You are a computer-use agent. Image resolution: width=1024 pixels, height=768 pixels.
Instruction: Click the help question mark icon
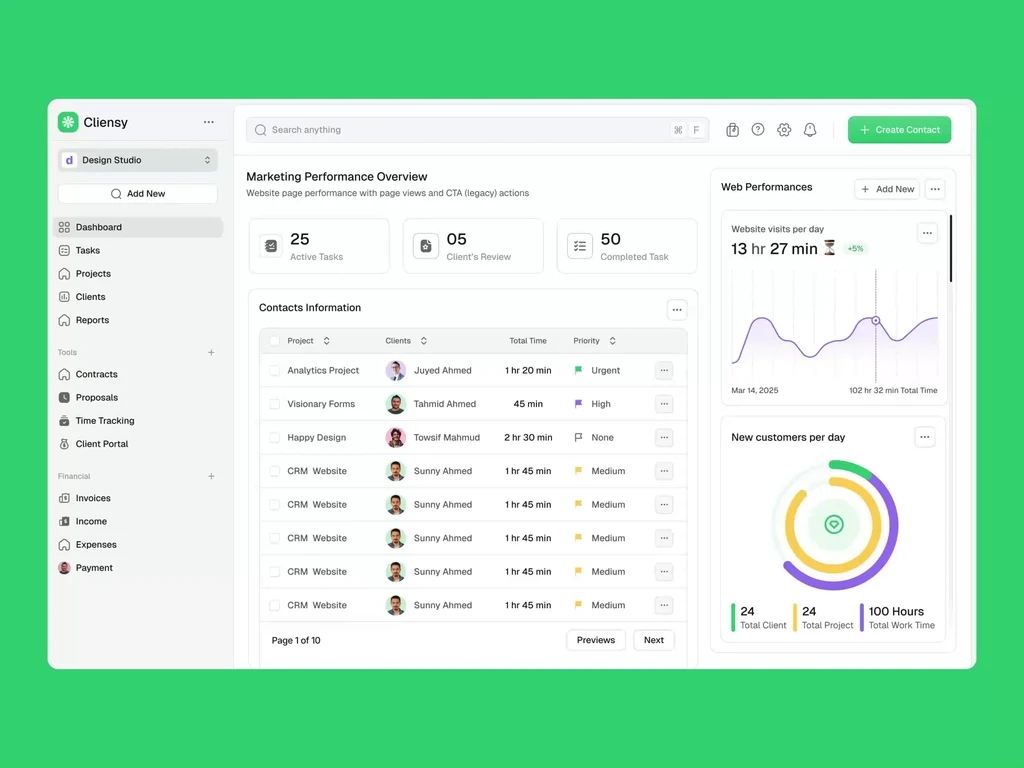pyautogui.click(x=758, y=130)
